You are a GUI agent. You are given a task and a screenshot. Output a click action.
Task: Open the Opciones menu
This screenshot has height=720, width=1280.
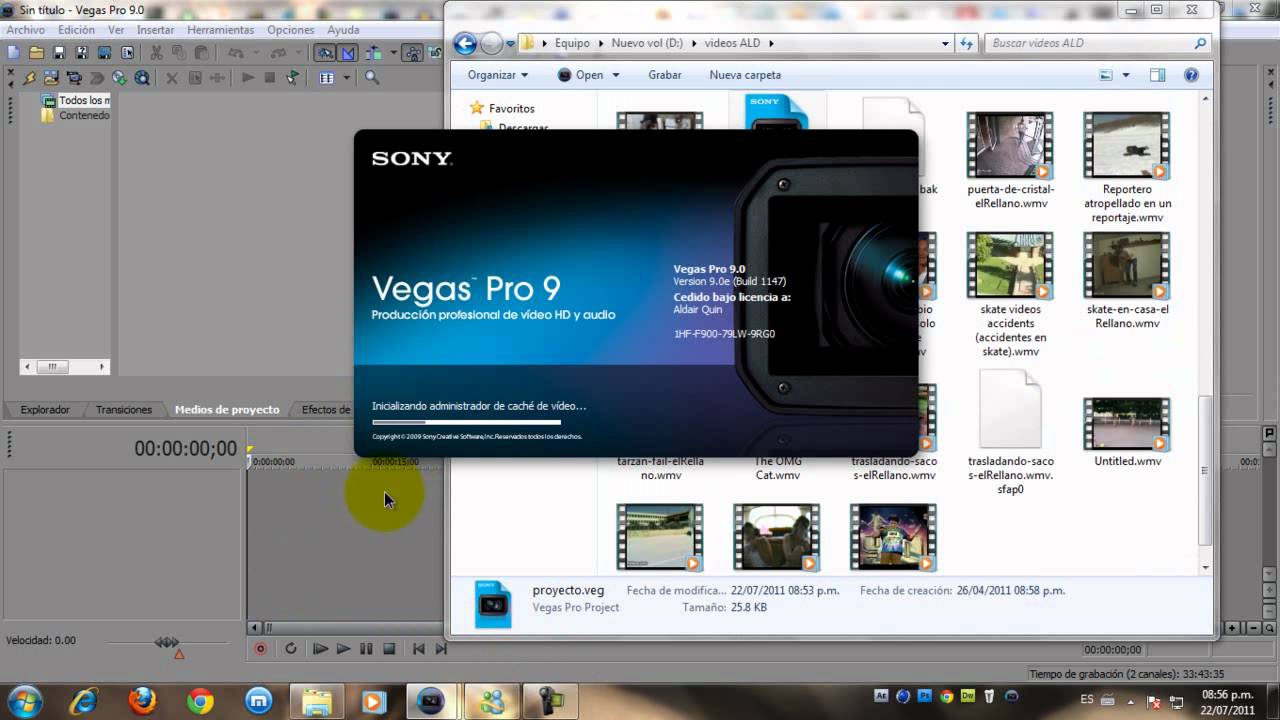tap(291, 30)
